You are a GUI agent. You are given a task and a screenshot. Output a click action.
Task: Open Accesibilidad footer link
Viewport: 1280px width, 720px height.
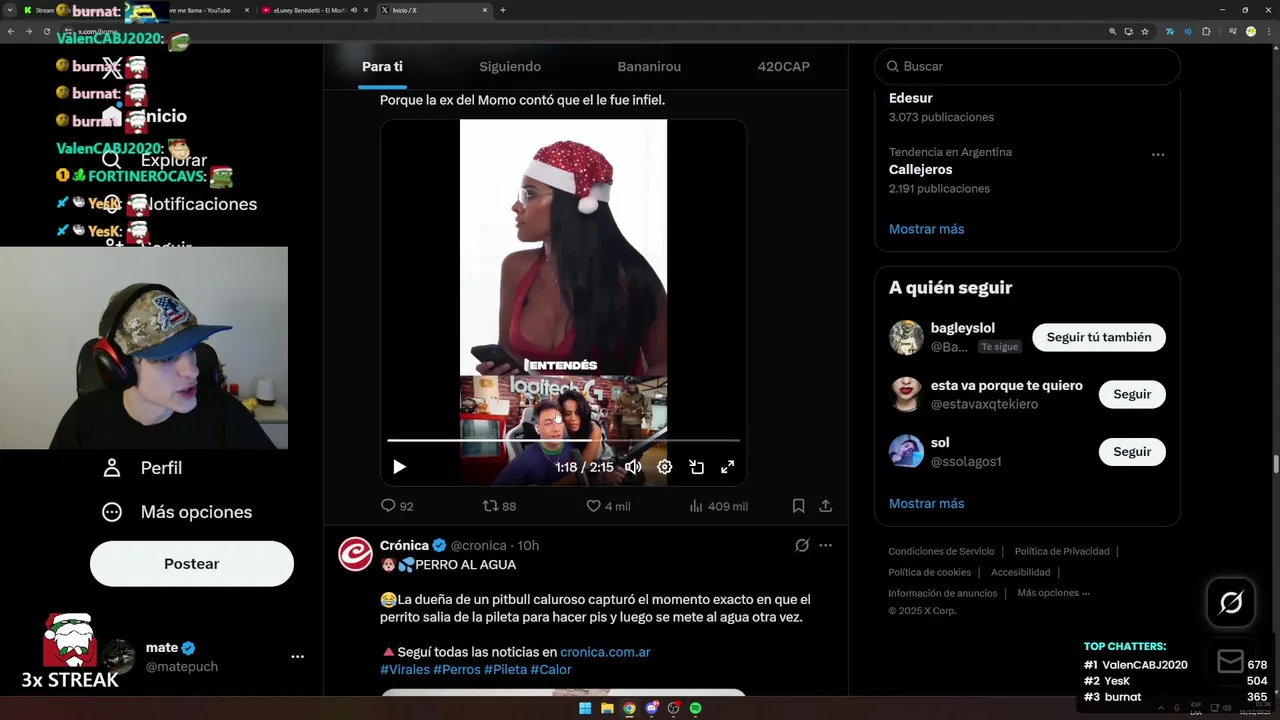pos(1020,572)
